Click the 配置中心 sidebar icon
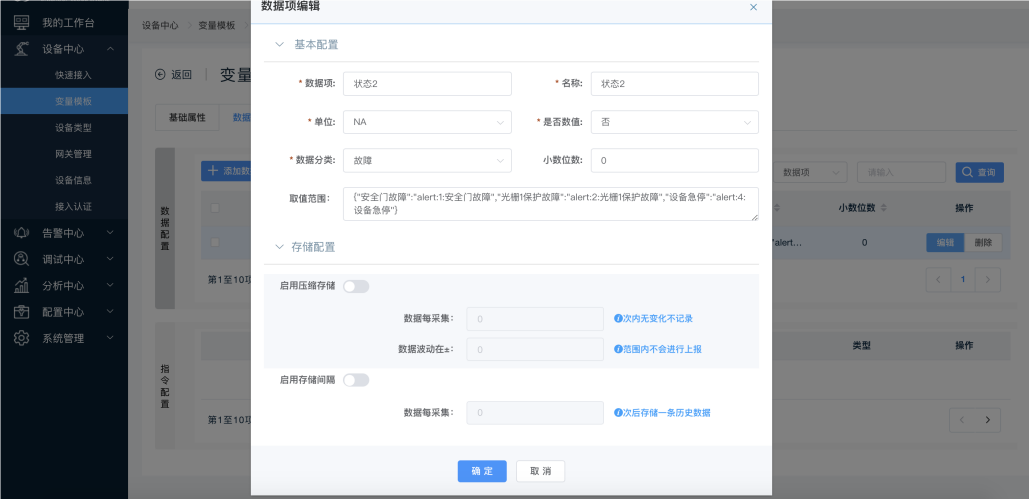Viewport: 1029px width, 499px height. pyautogui.click(x=22, y=312)
